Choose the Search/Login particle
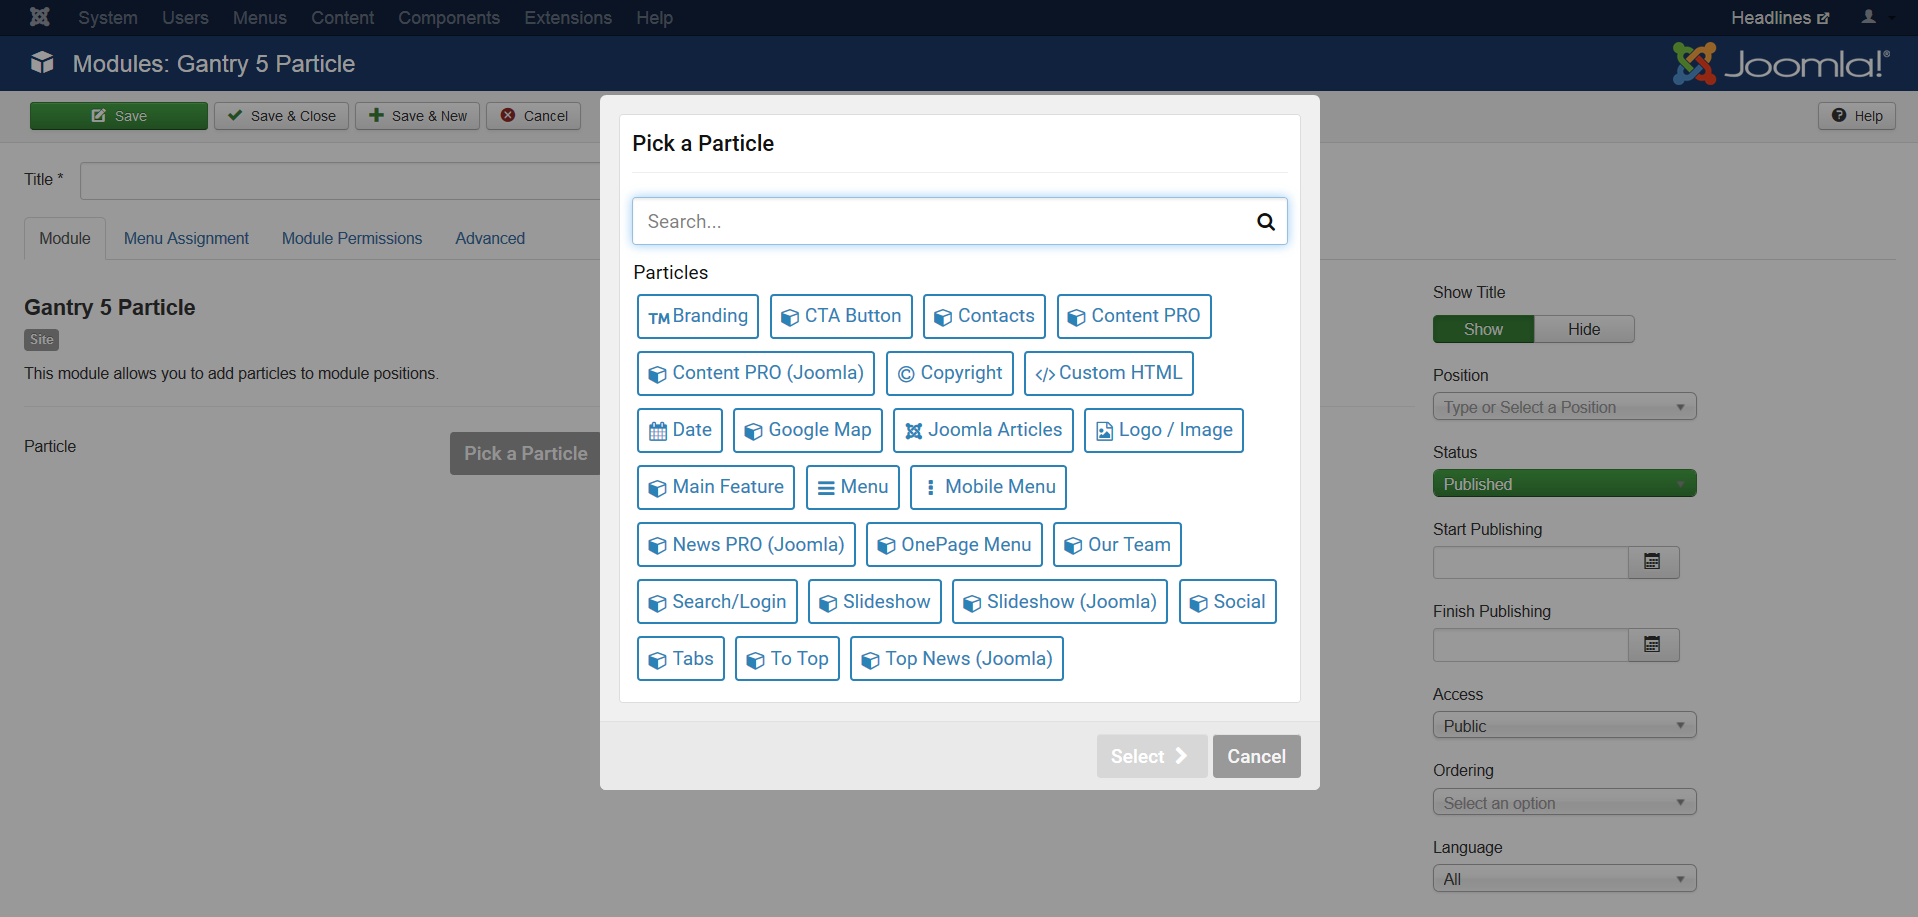 coord(718,601)
